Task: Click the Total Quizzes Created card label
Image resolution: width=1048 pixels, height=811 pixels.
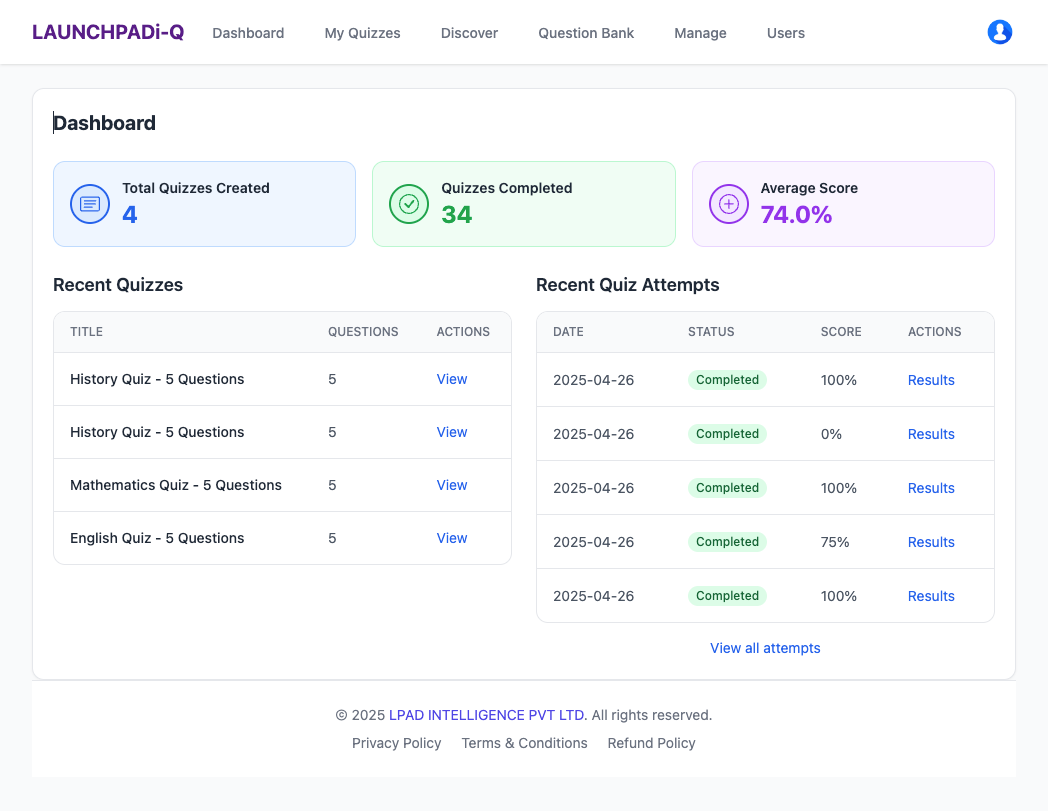Action: [x=196, y=188]
